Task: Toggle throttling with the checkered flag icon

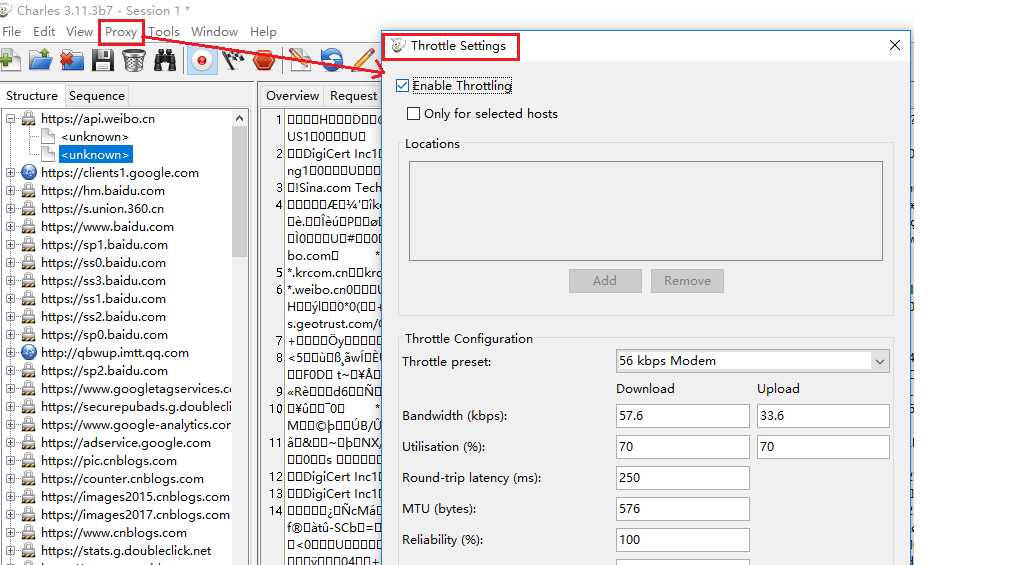Action: (x=233, y=60)
